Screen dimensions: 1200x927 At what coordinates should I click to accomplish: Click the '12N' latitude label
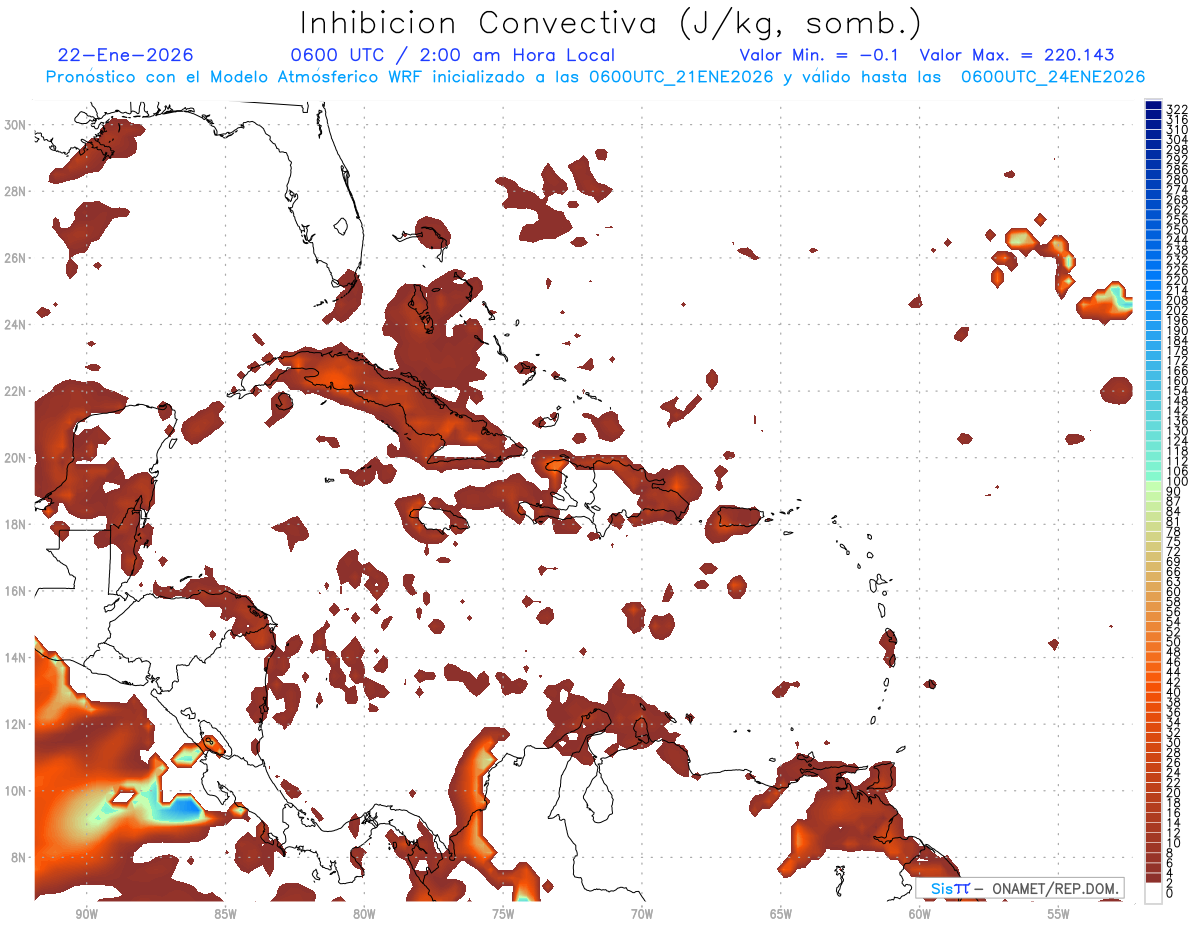coord(14,724)
